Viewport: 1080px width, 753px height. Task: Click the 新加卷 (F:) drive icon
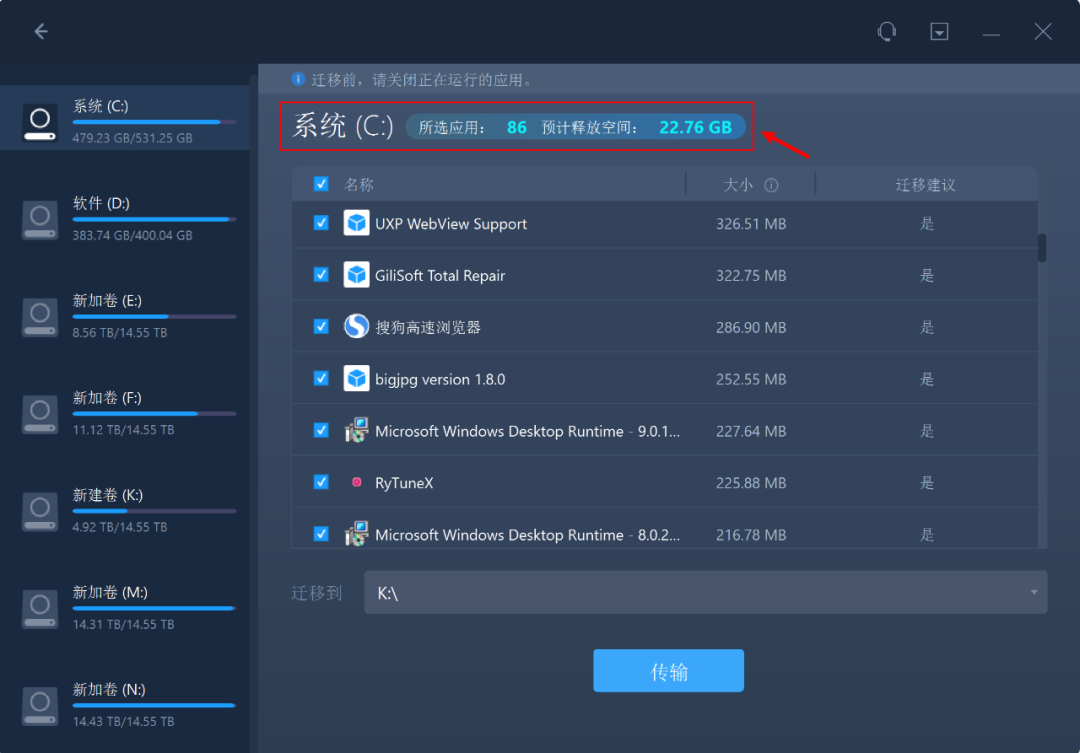pos(40,414)
